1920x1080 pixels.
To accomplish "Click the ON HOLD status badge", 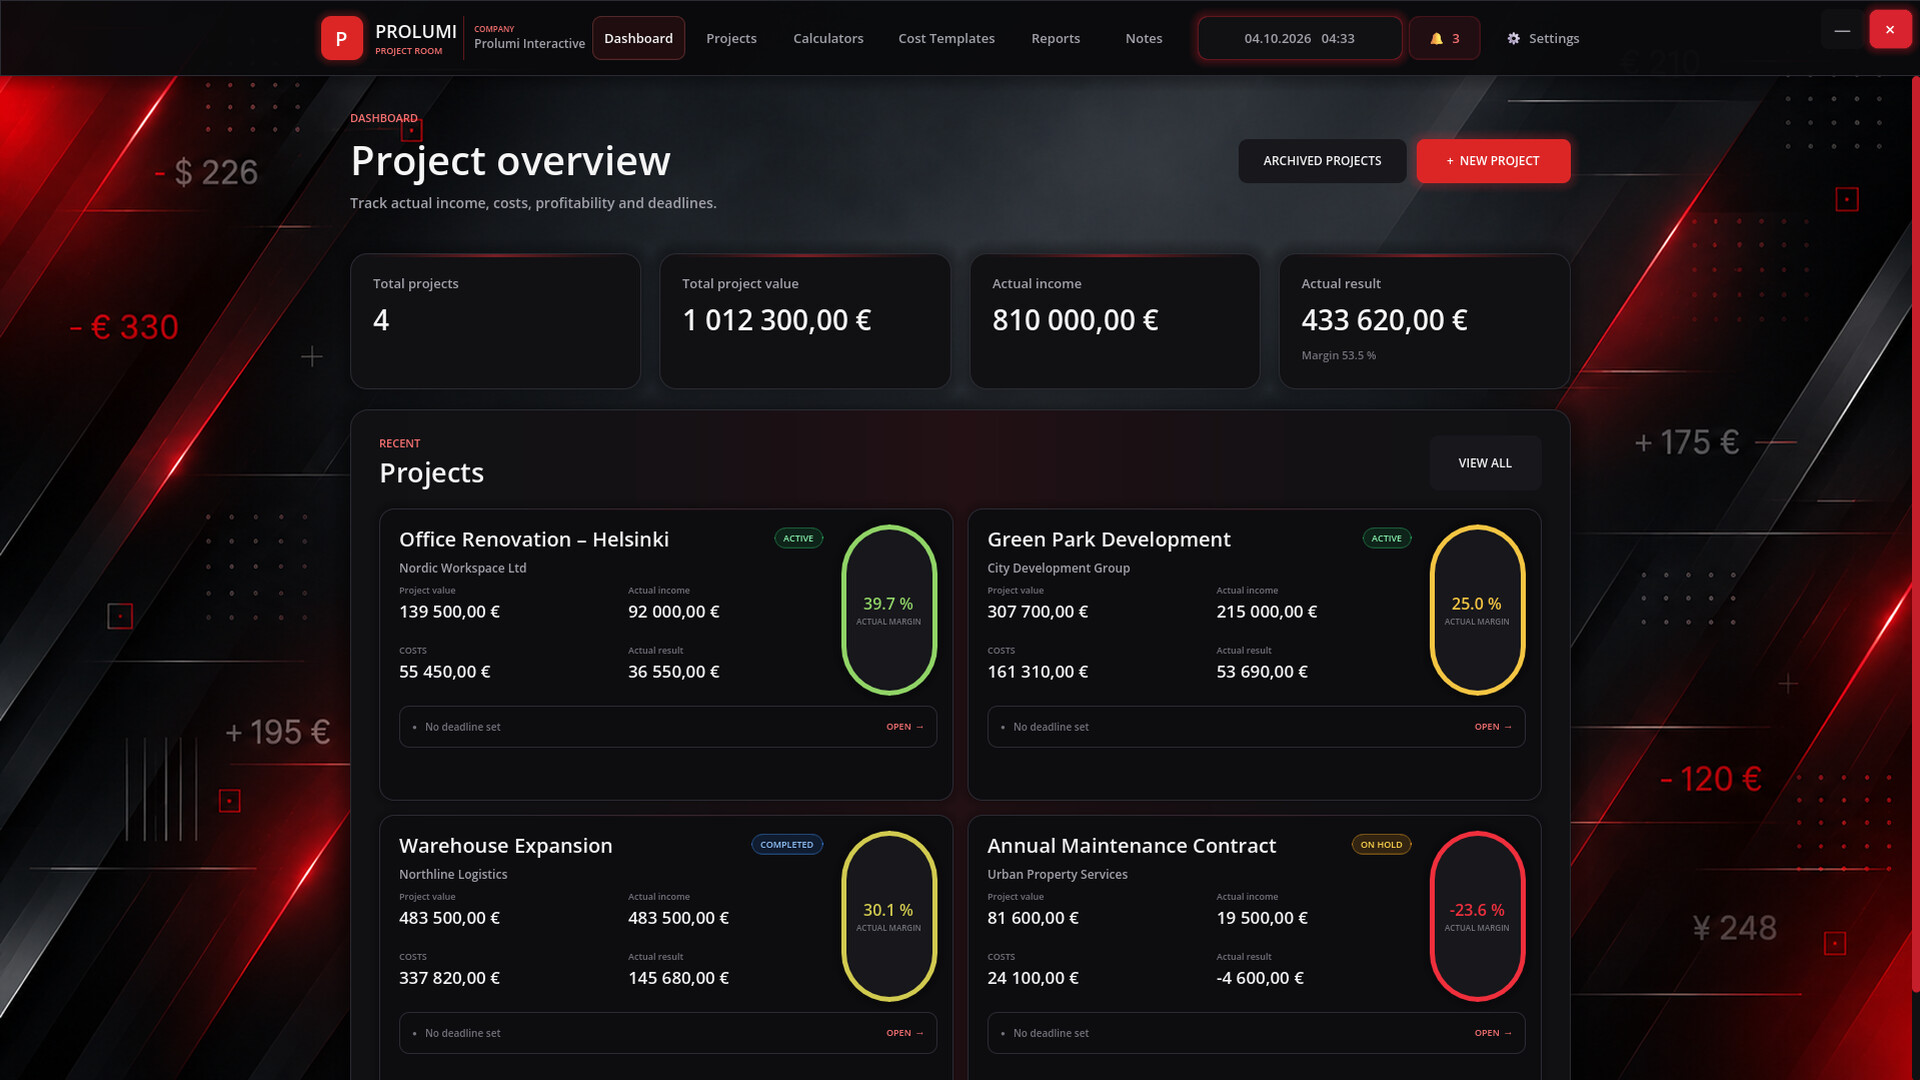I will pyautogui.click(x=1381, y=844).
